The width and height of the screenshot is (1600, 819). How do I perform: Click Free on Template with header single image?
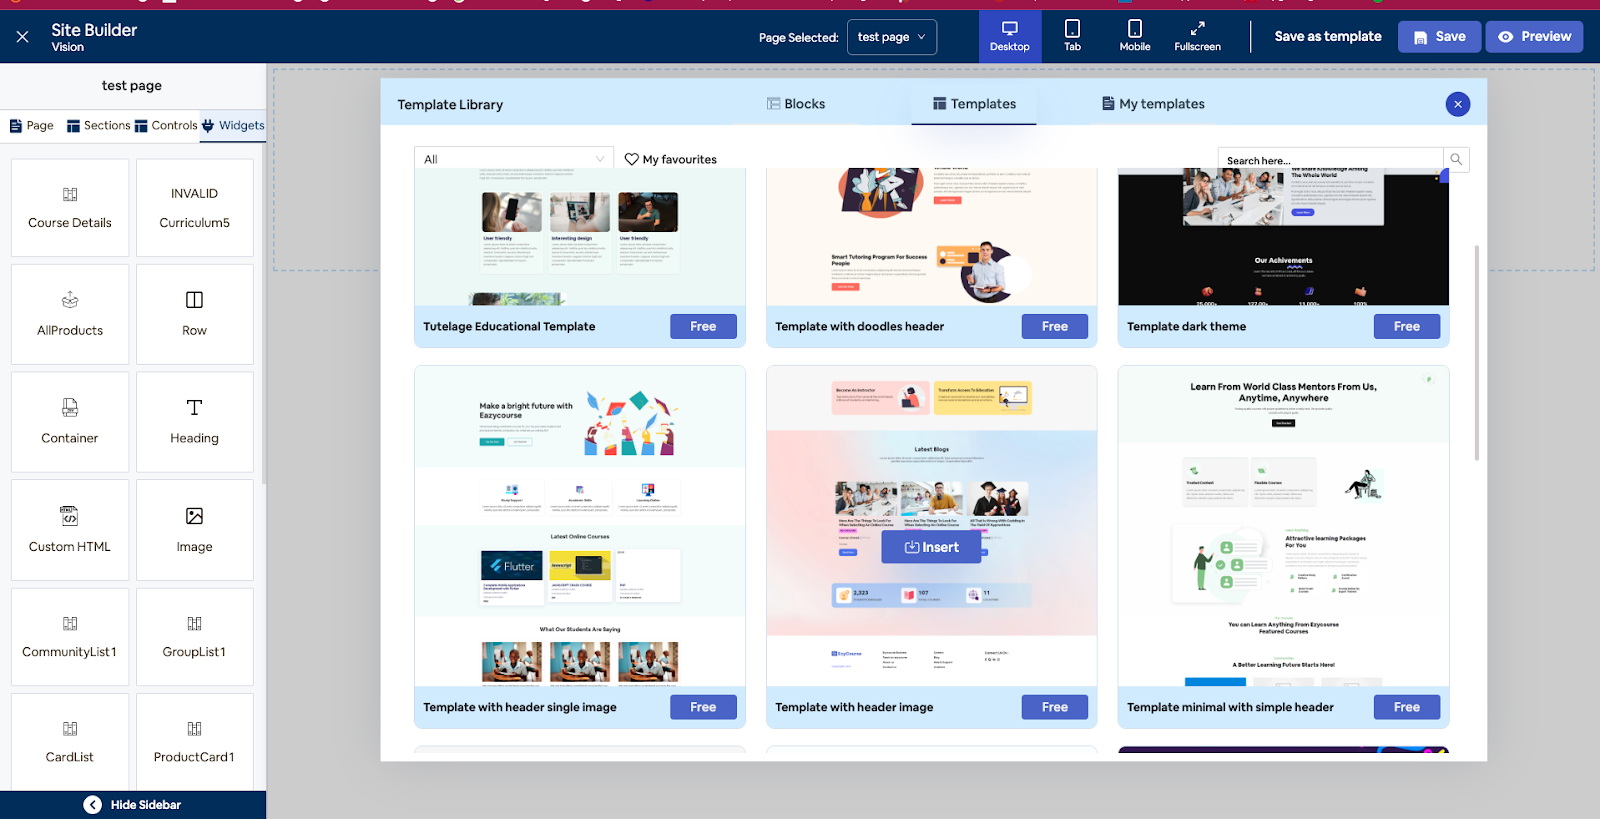[703, 707]
